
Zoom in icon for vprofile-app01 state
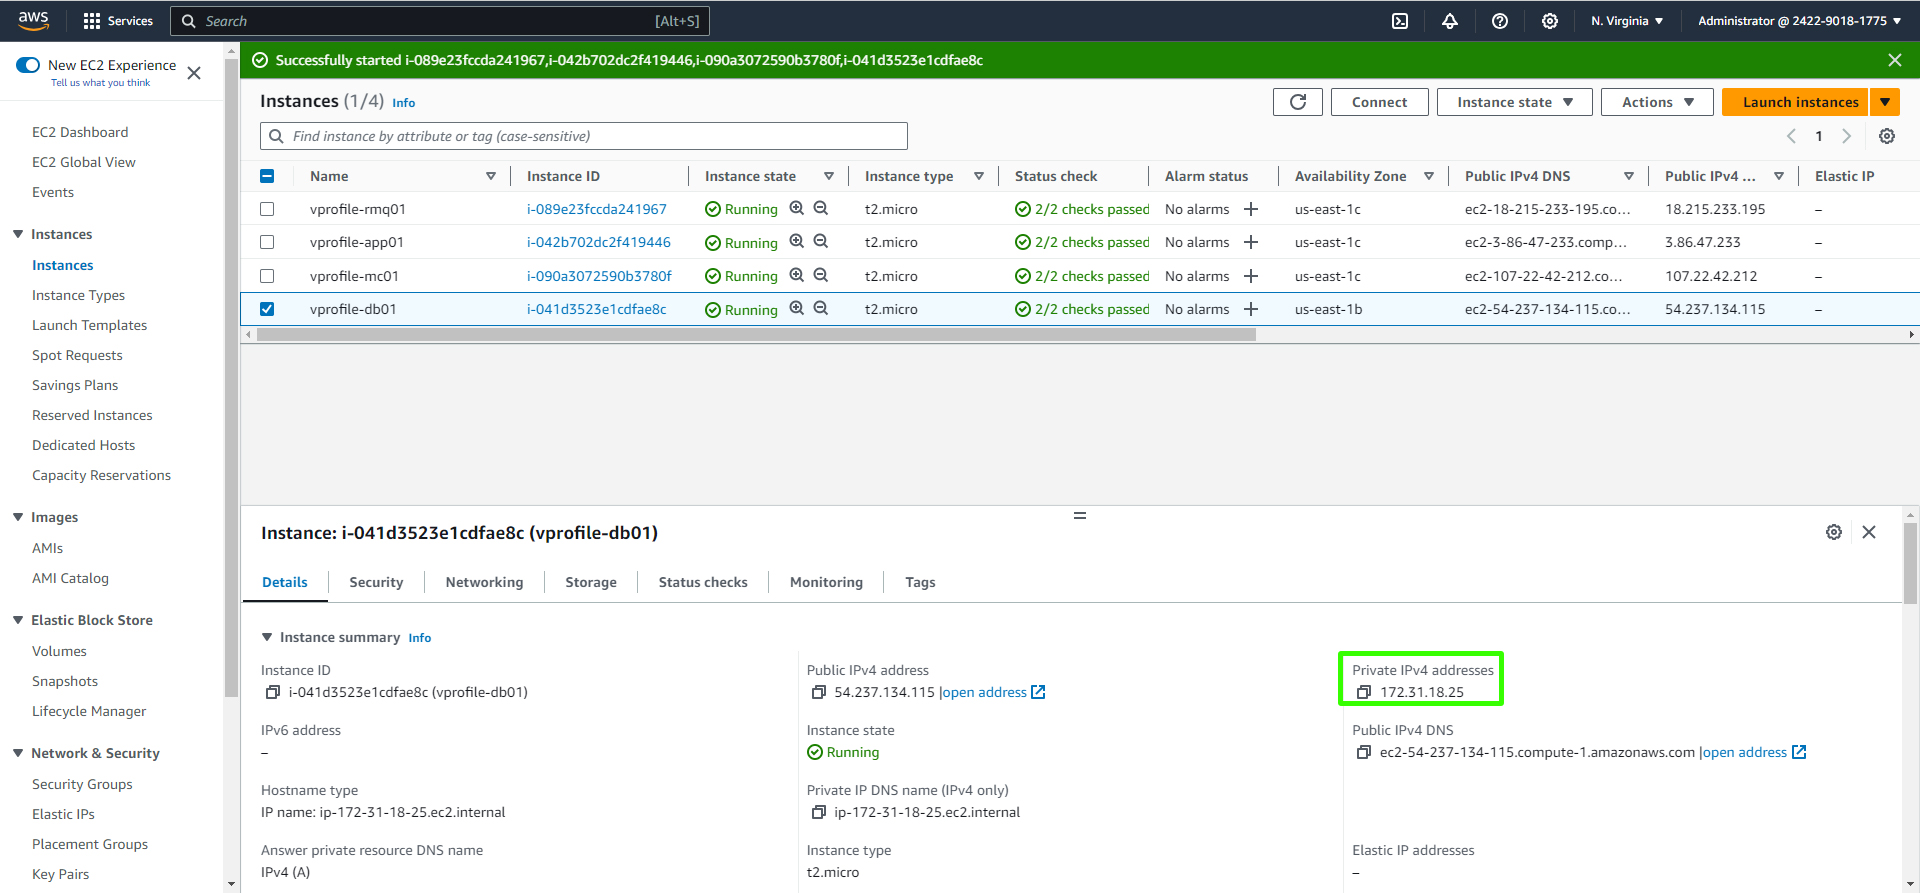[797, 241]
